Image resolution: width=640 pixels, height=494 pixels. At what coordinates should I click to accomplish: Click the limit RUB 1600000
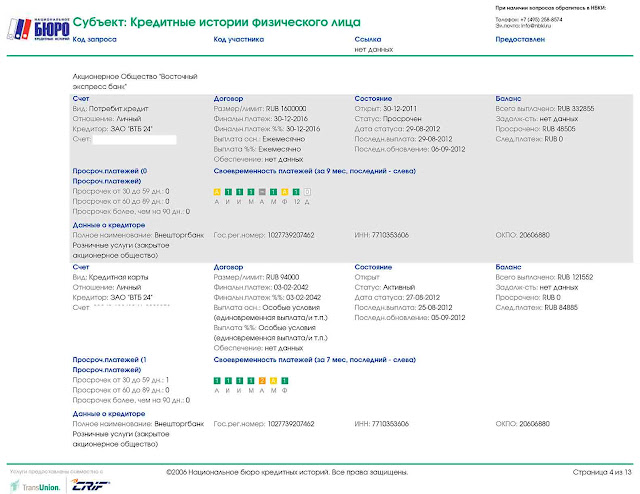(x=286, y=109)
